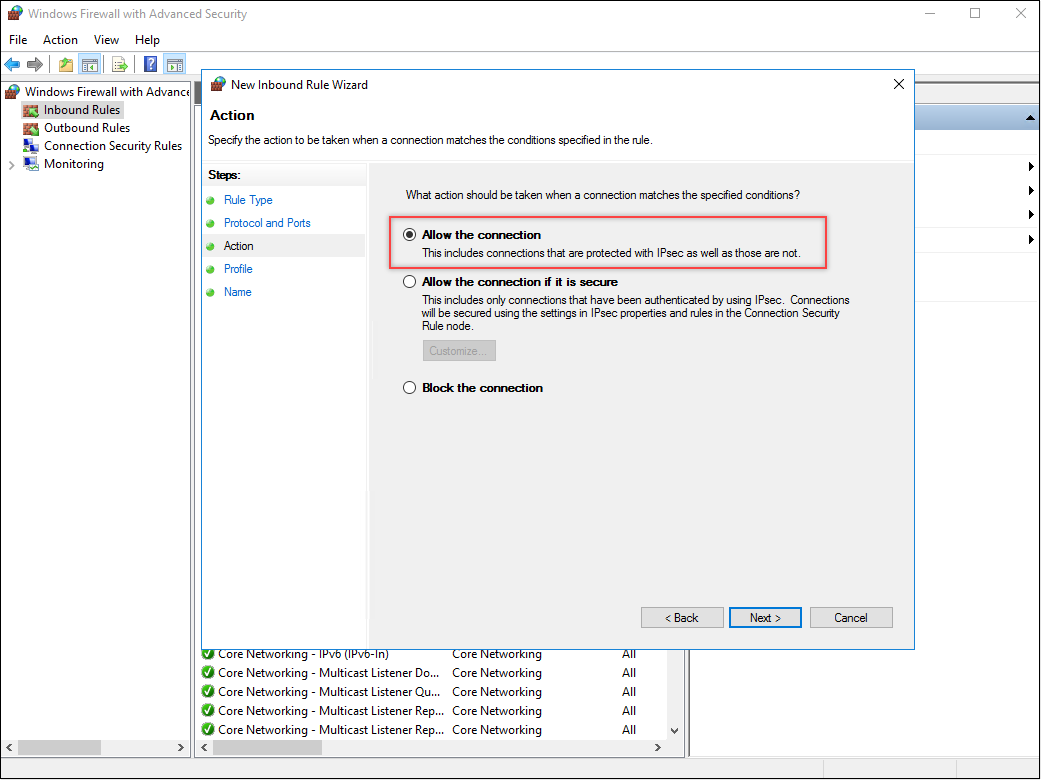Viewport: 1042px width, 781px height.
Task: Click the Connection Security Rules computers icon
Action: pos(31,146)
